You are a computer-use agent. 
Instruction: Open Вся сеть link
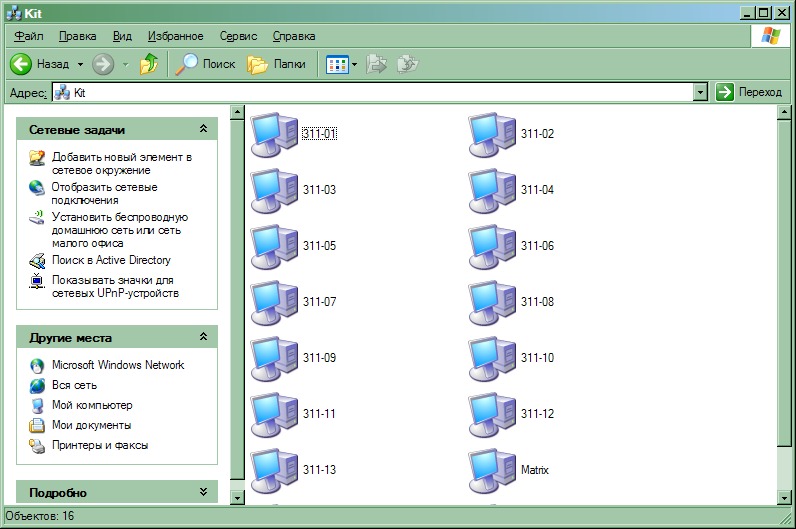(75, 385)
